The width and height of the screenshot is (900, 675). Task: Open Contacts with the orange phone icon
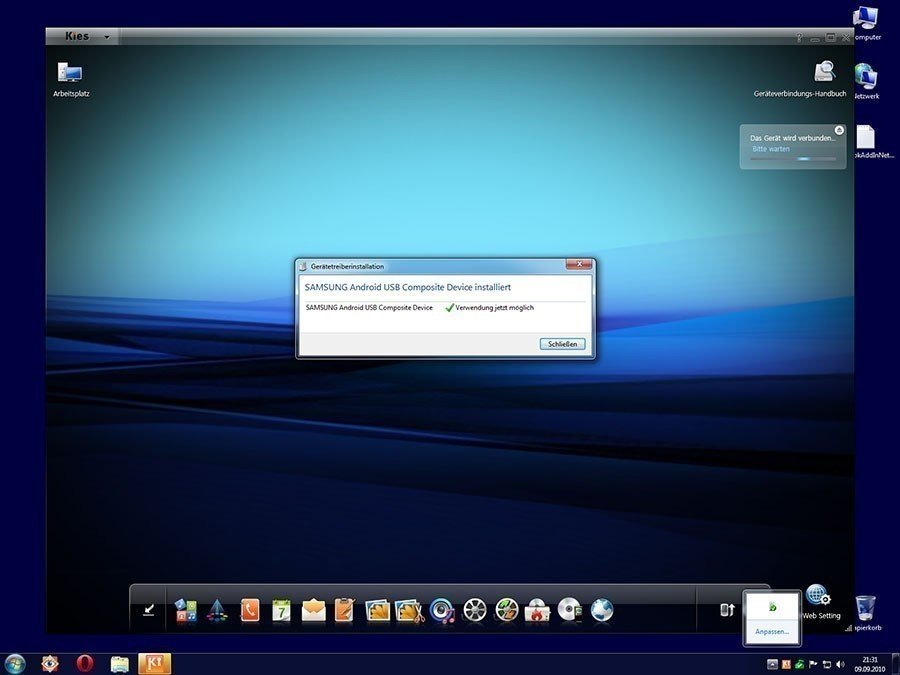click(250, 611)
